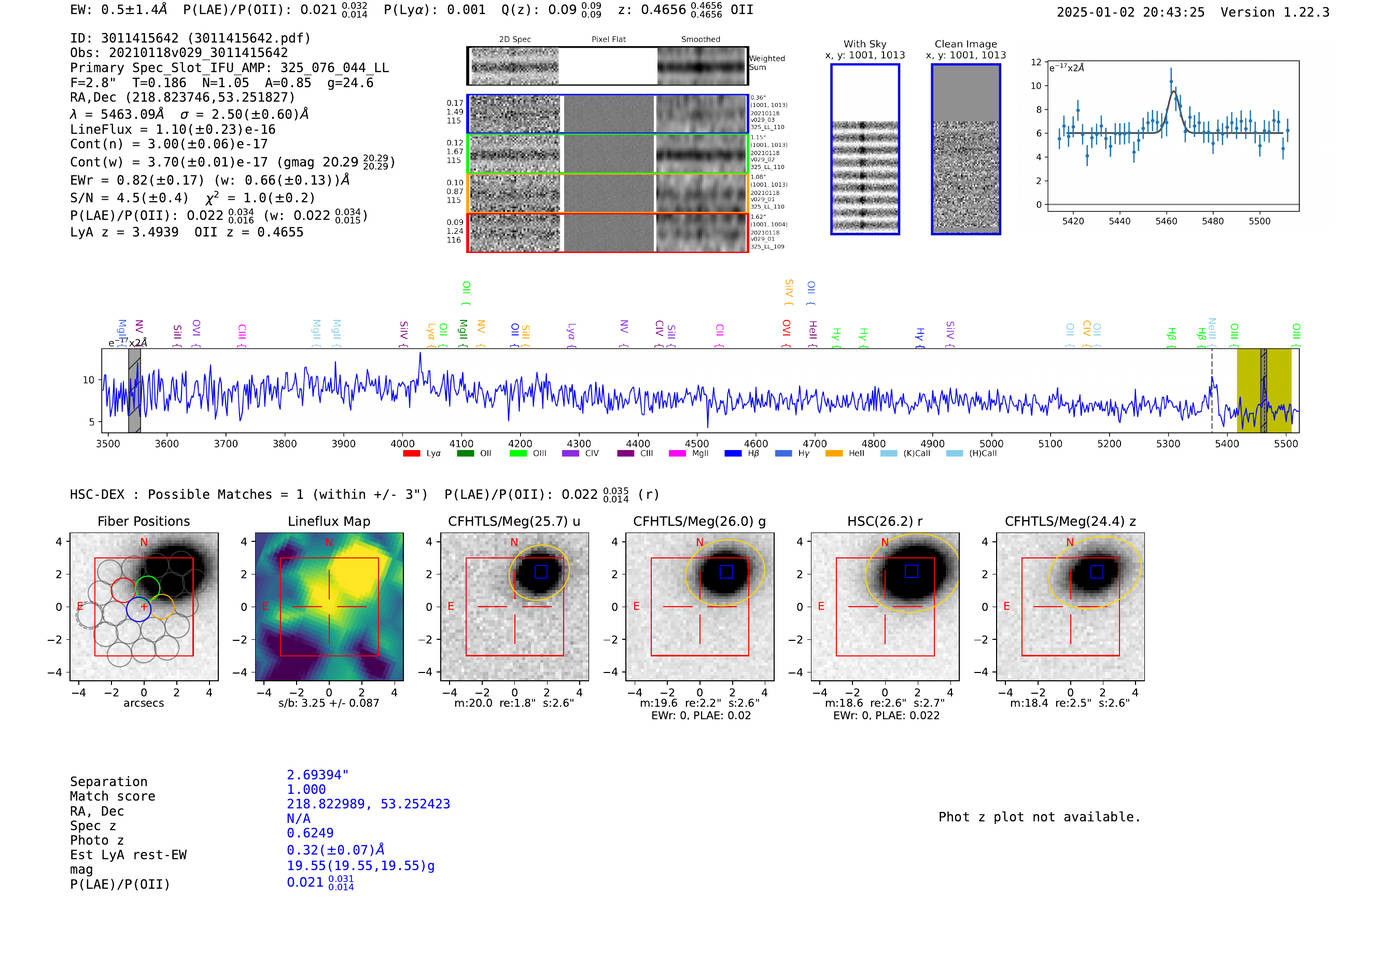Viewport: 1400px width, 953px height.
Task: Click the yellow highlighted region in full spectrum
Action: 1264,390
